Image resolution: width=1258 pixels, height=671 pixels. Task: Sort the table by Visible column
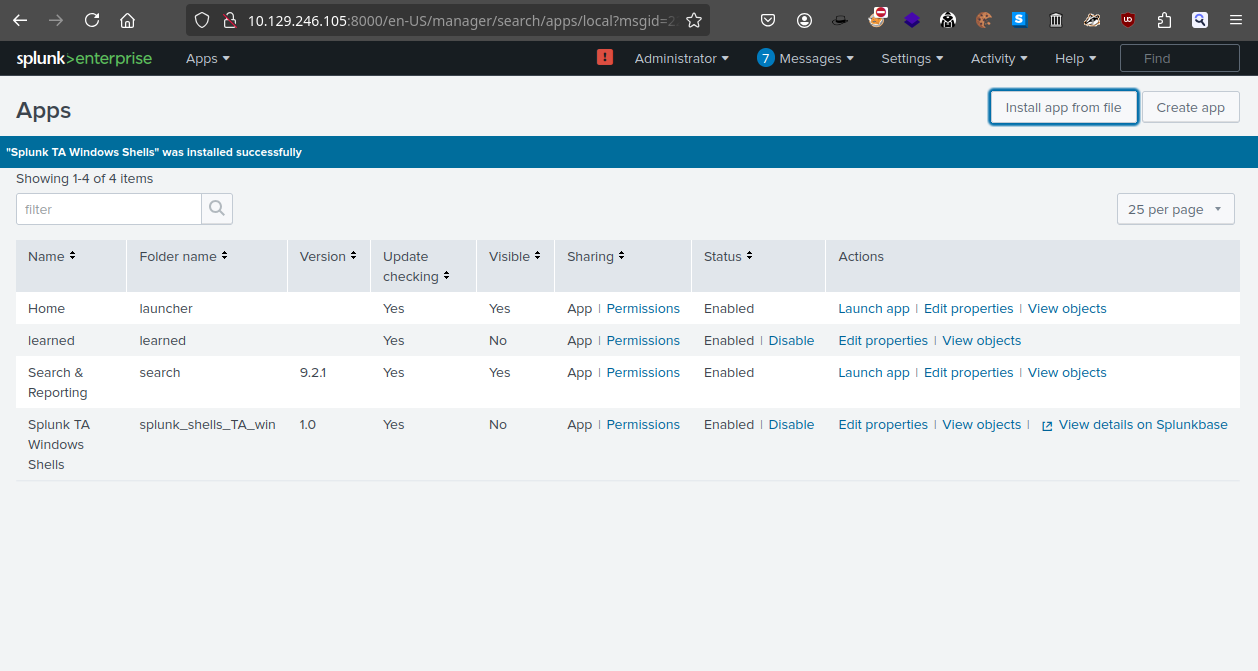[x=515, y=257]
